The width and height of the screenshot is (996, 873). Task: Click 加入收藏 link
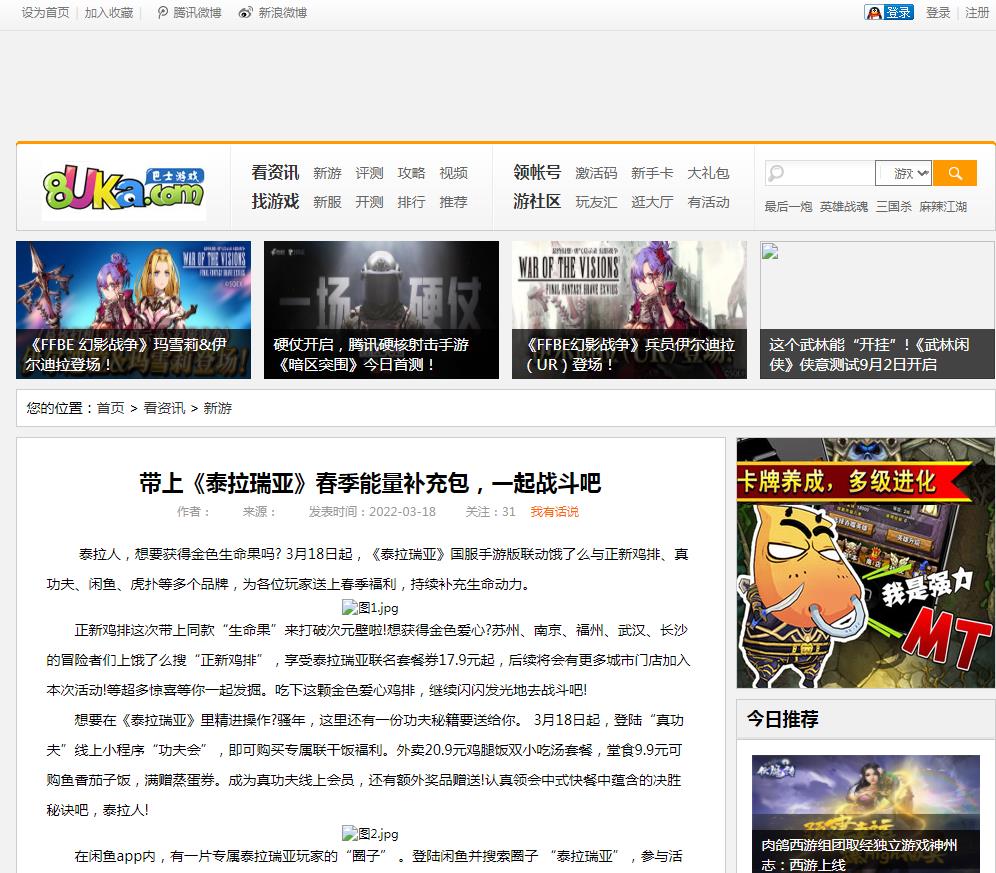pyautogui.click(x=109, y=12)
